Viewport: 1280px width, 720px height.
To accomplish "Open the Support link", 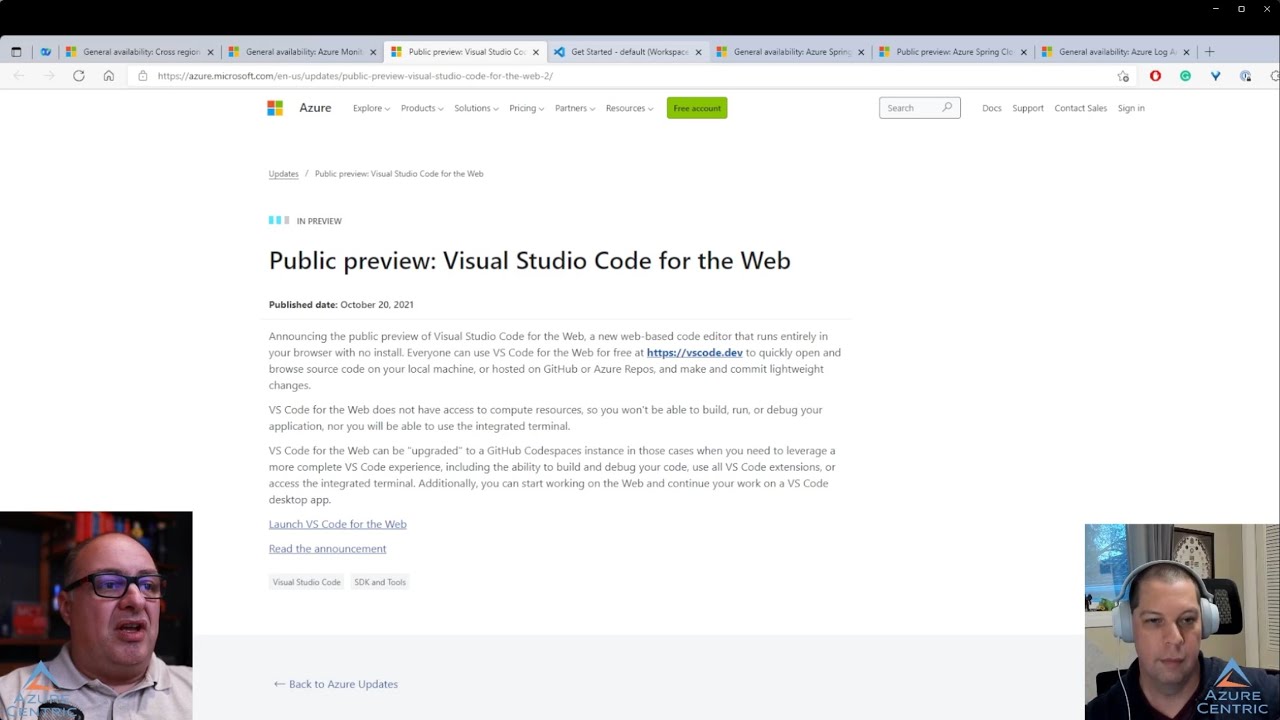I will (1028, 108).
